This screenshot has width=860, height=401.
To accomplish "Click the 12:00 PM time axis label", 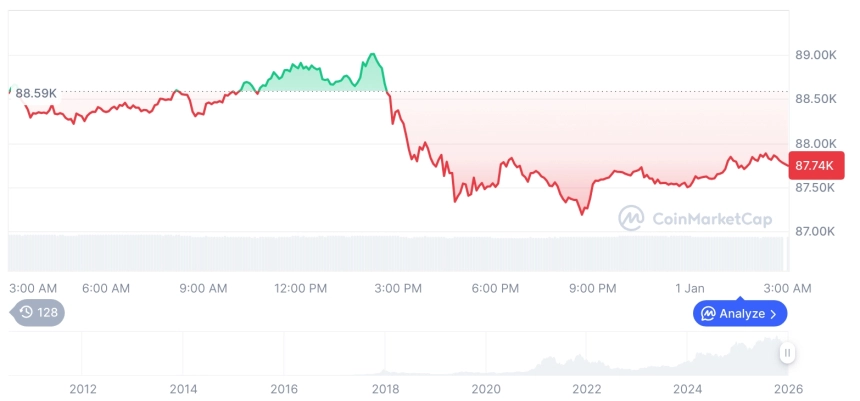I will (x=300, y=288).
